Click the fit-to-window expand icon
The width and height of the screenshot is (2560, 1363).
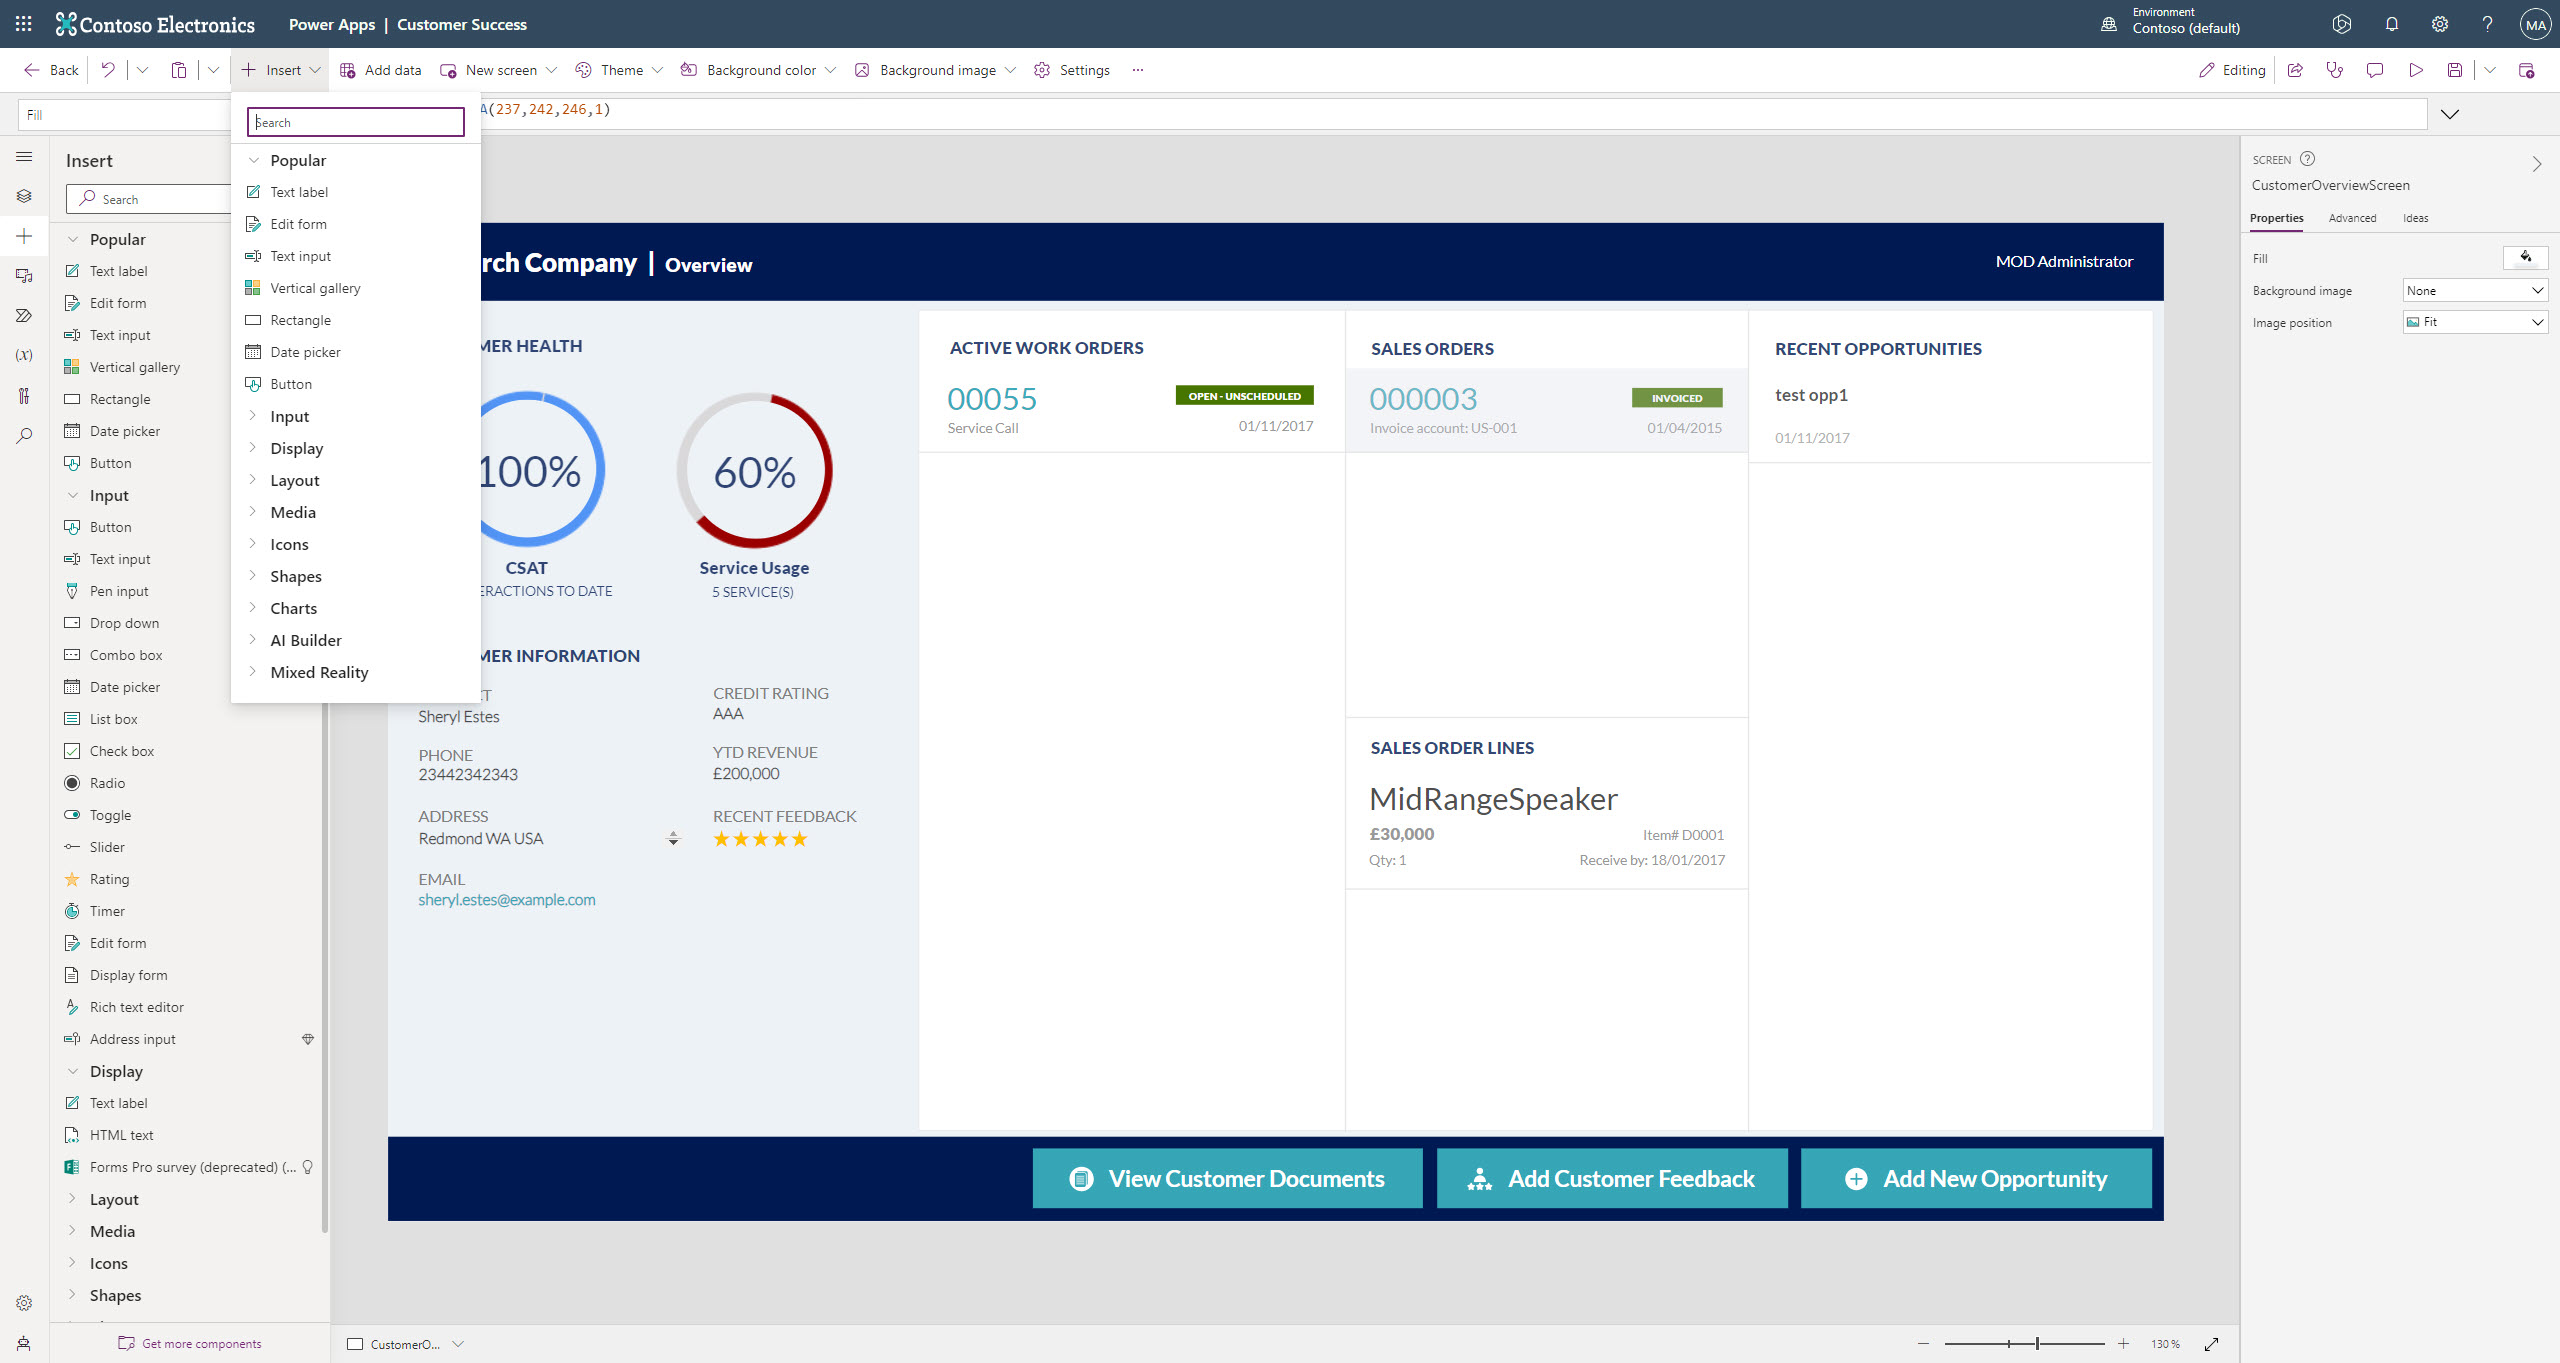pyautogui.click(x=2211, y=1344)
